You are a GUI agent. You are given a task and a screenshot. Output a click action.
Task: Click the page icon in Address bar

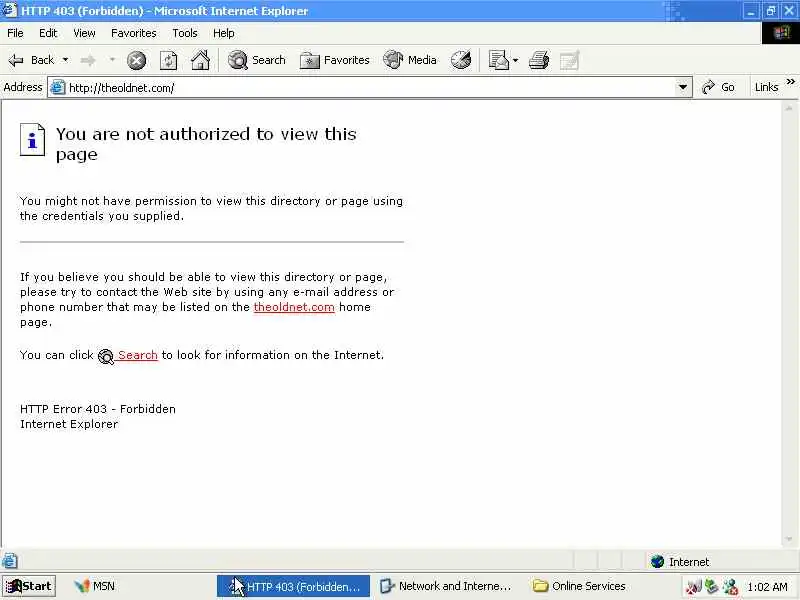58,87
